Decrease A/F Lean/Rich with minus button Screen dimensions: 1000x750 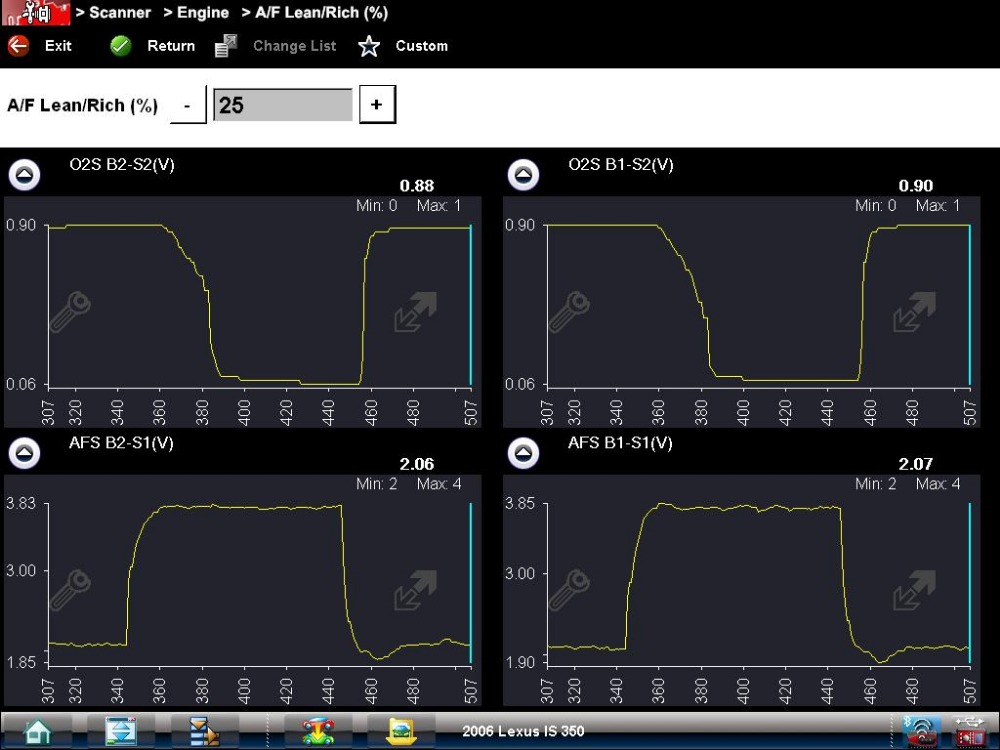click(x=188, y=105)
